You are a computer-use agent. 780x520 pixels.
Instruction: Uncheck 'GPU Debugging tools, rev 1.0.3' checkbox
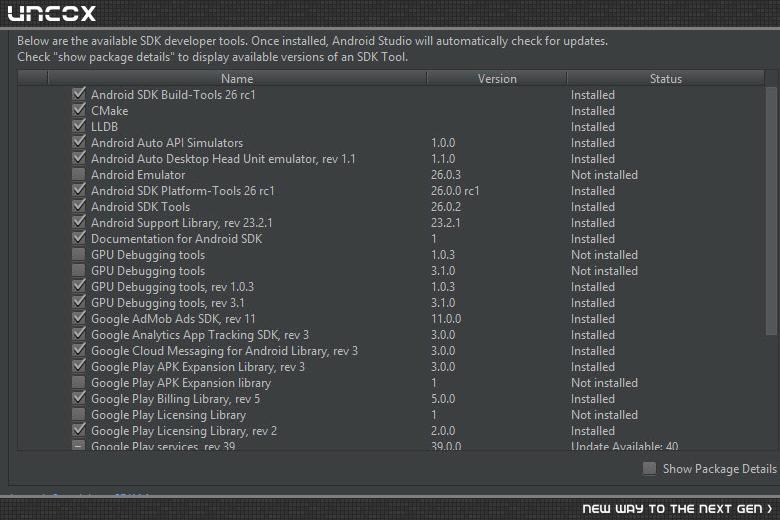[x=79, y=286]
